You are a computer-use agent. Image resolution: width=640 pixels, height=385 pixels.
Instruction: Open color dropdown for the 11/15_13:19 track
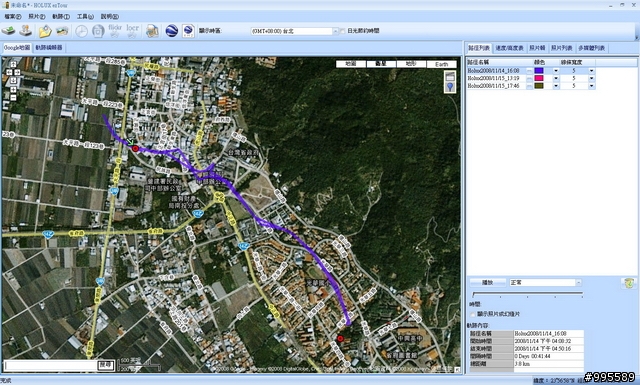556,78
